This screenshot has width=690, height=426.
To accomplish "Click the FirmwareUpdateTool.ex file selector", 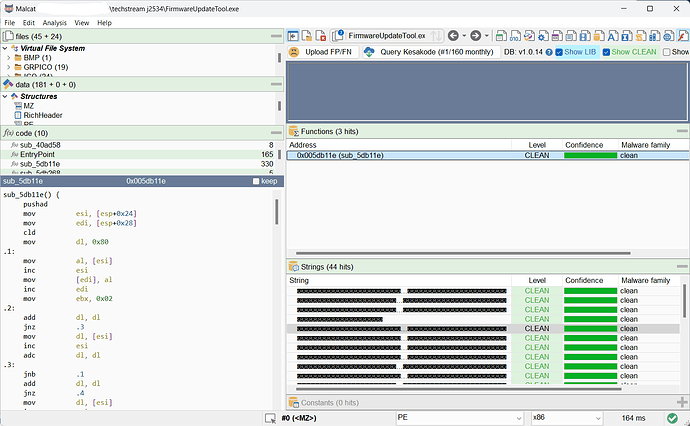I will (387, 36).
